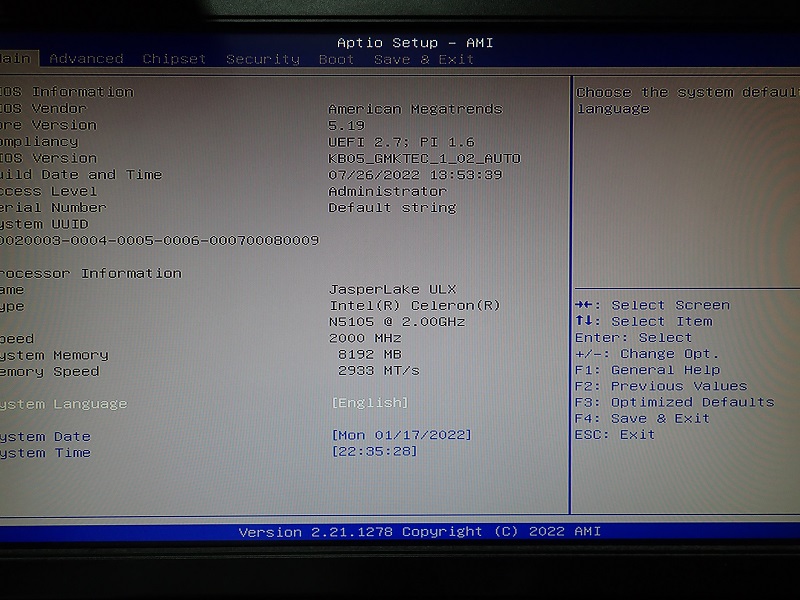Switch to the Advanced tab
Image resolution: width=800 pixels, height=600 pixels.
click(86, 59)
